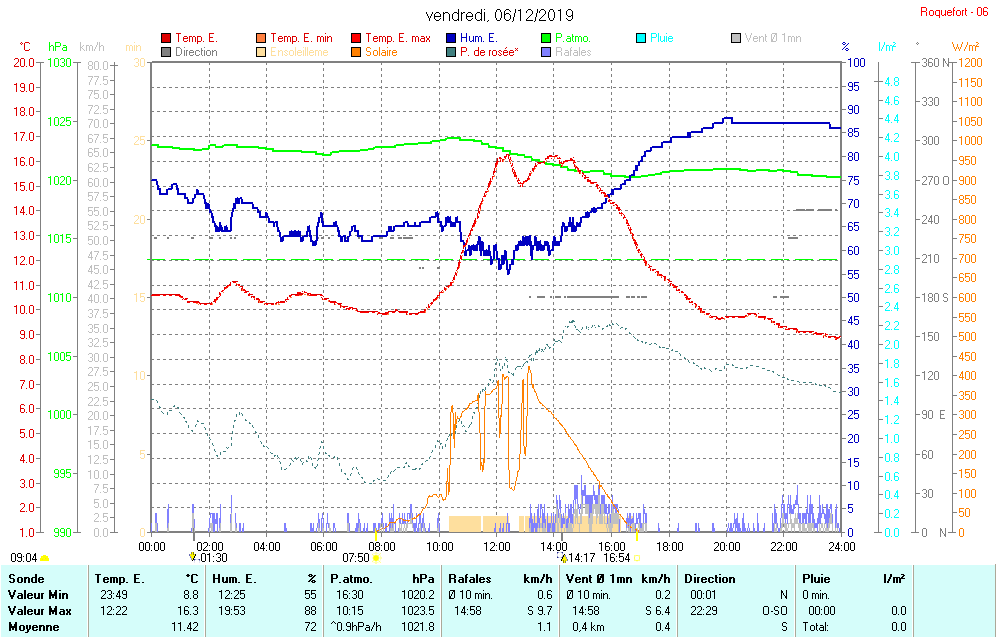
Task: Click the gust maximum value 'S 9.7'
Action: pos(539,611)
